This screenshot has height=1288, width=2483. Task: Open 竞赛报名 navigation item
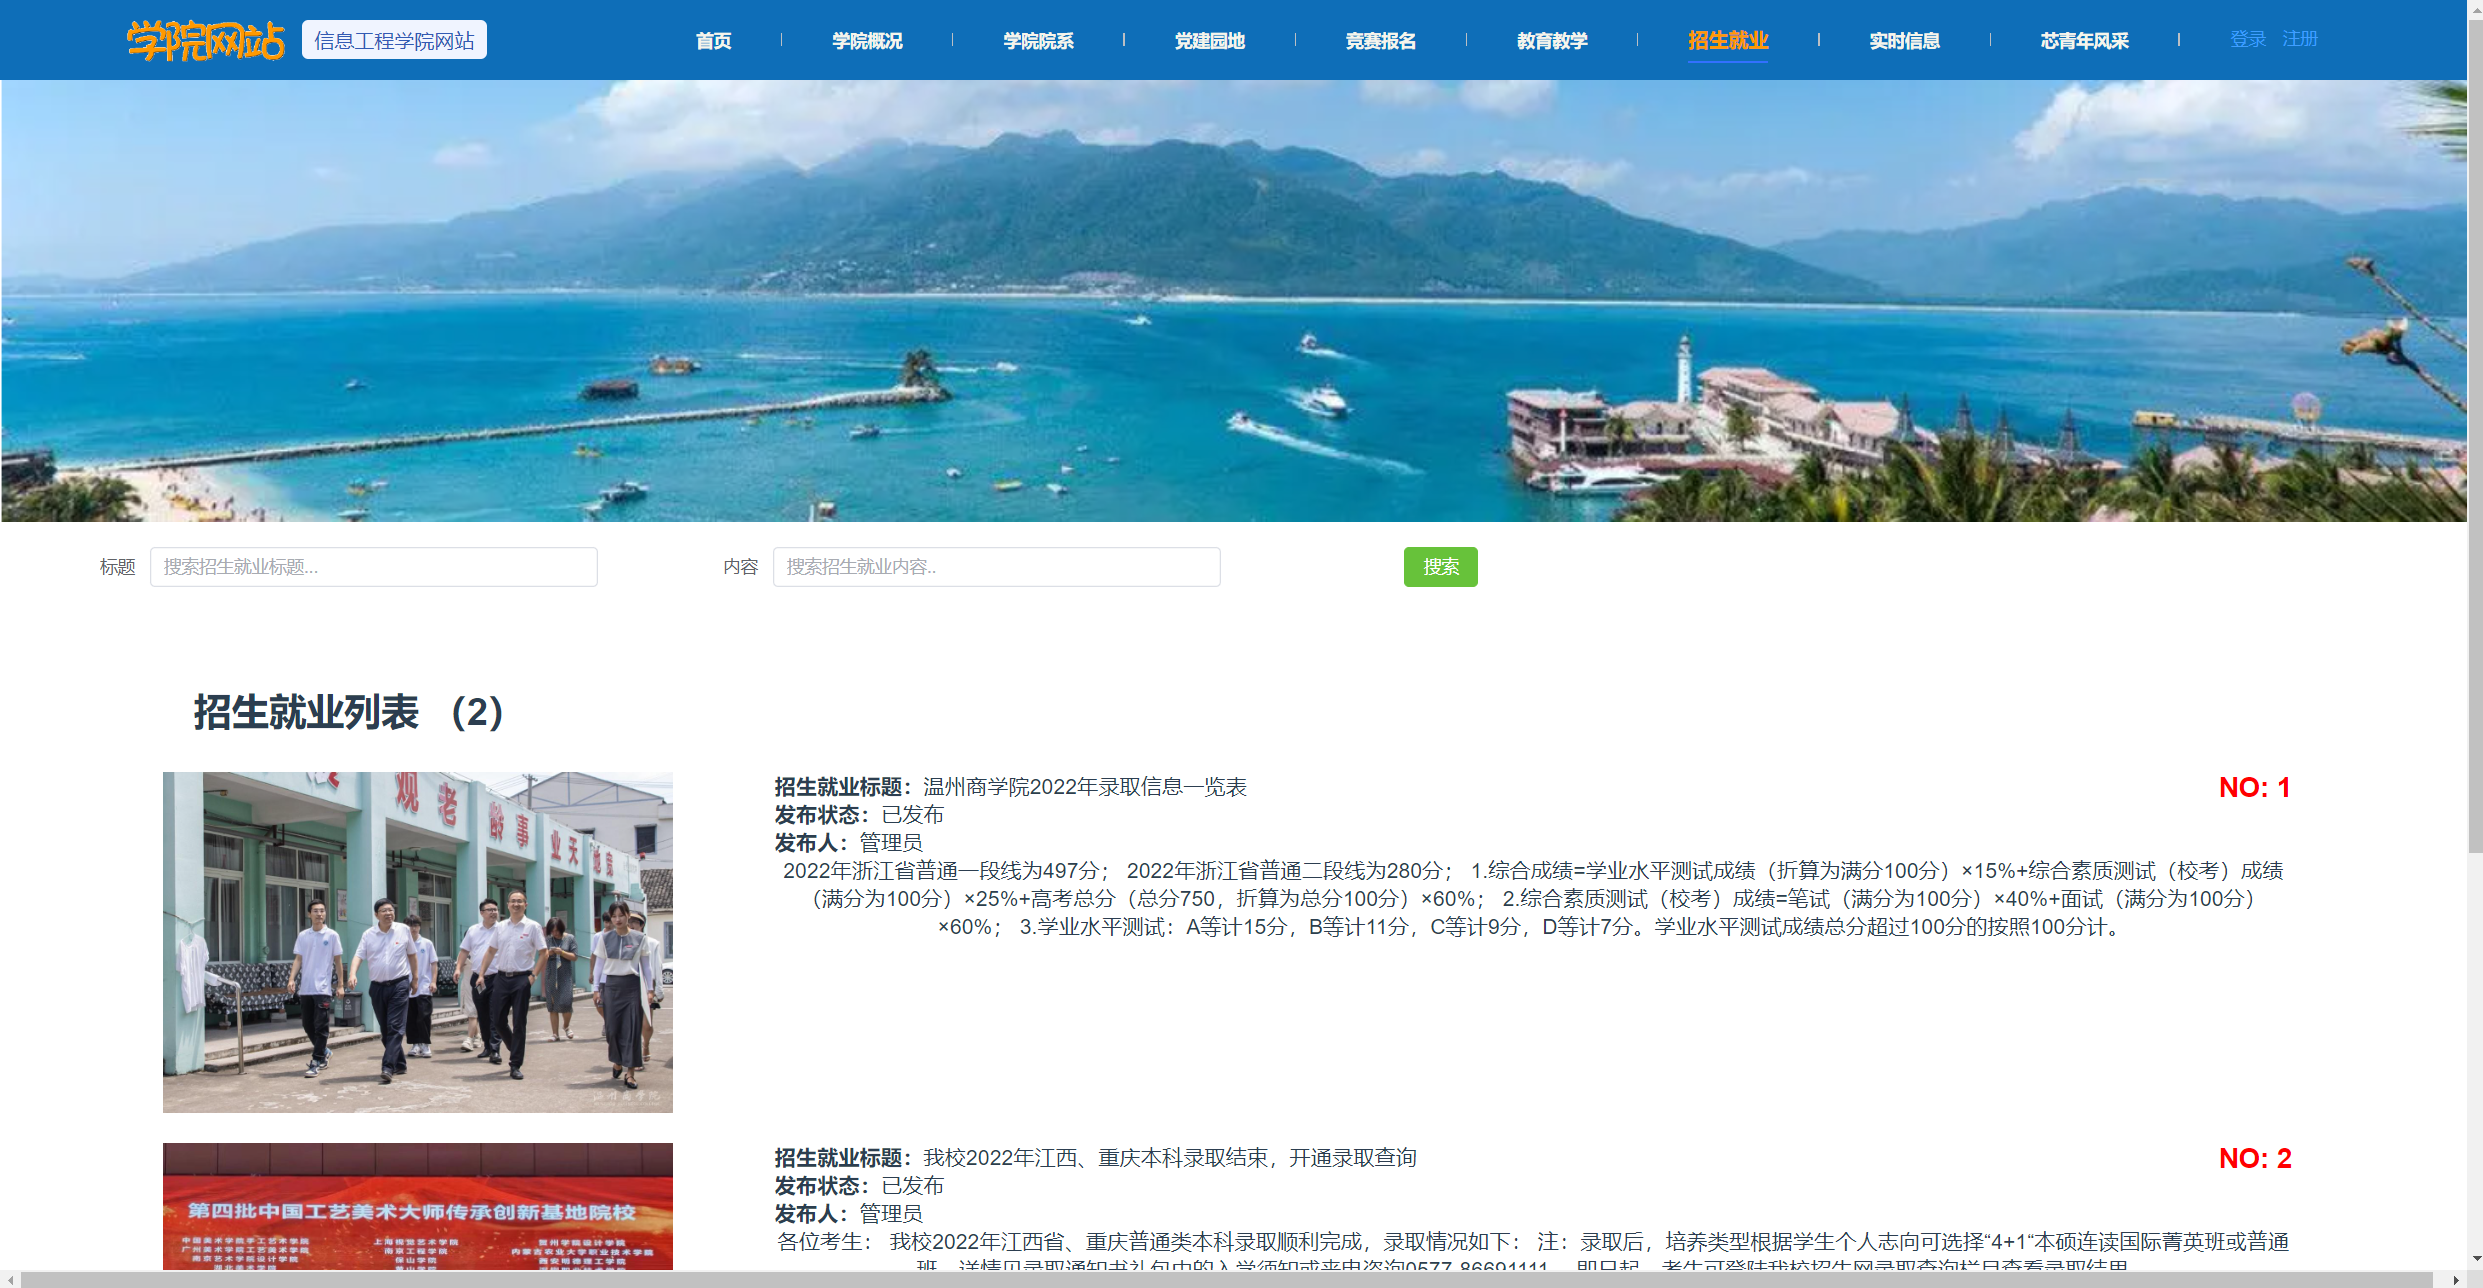[1380, 41]
